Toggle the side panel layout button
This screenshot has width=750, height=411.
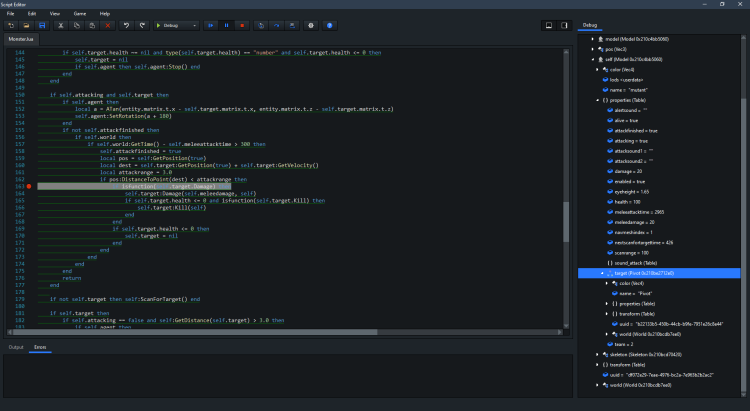564,25
